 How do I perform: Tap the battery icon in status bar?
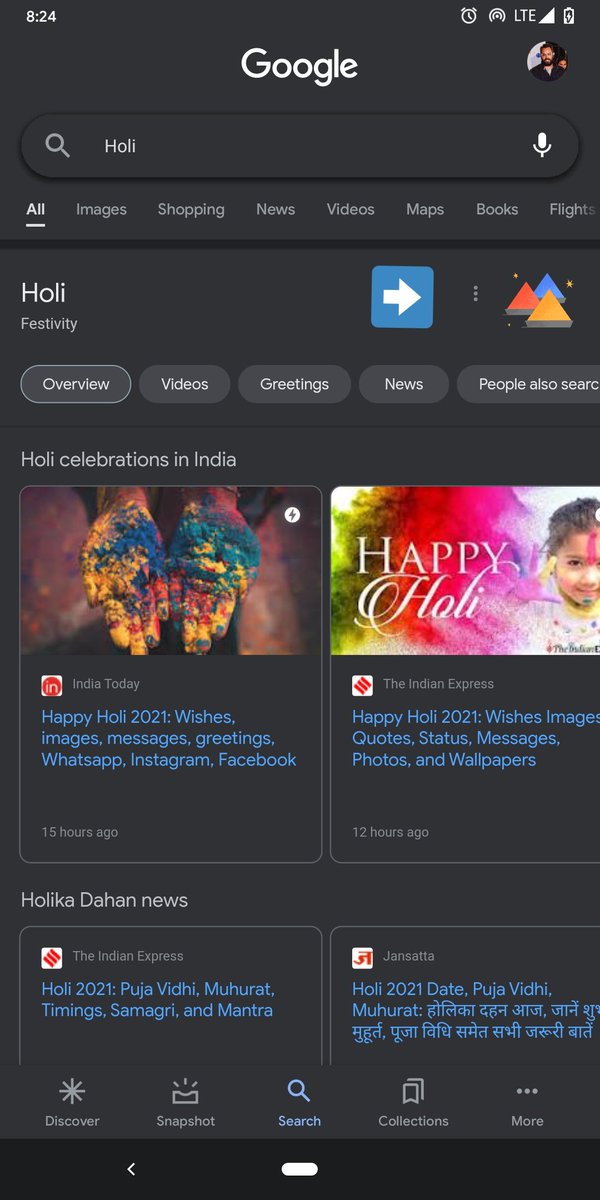tap(569, 16)
